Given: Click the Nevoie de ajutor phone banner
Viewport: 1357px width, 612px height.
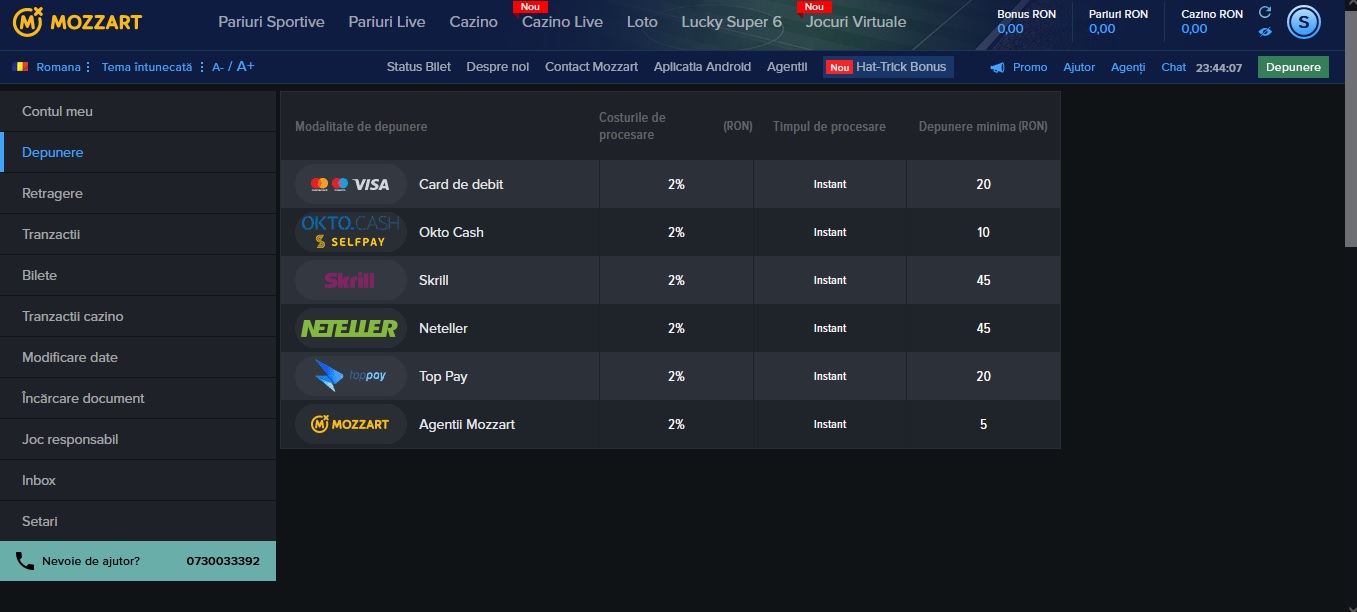Looking at the screenshot, I should 138,561.
